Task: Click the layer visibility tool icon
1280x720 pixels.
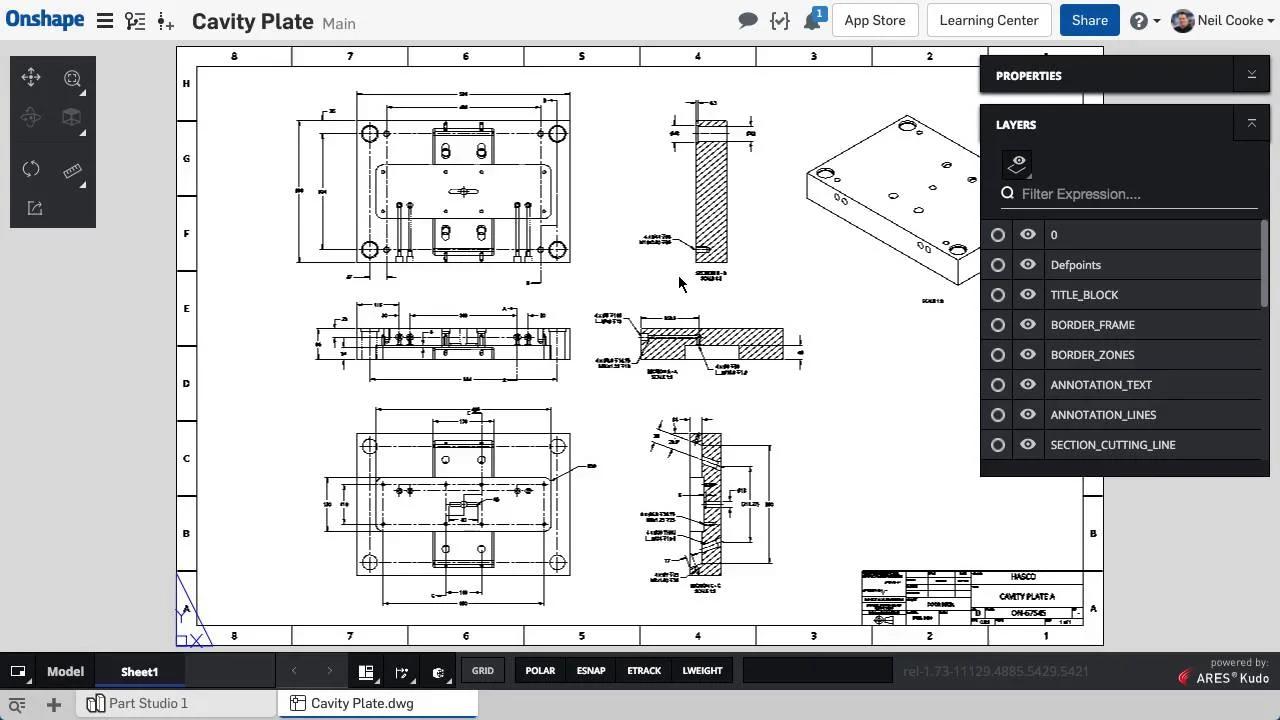Action: pos(1017,164)
